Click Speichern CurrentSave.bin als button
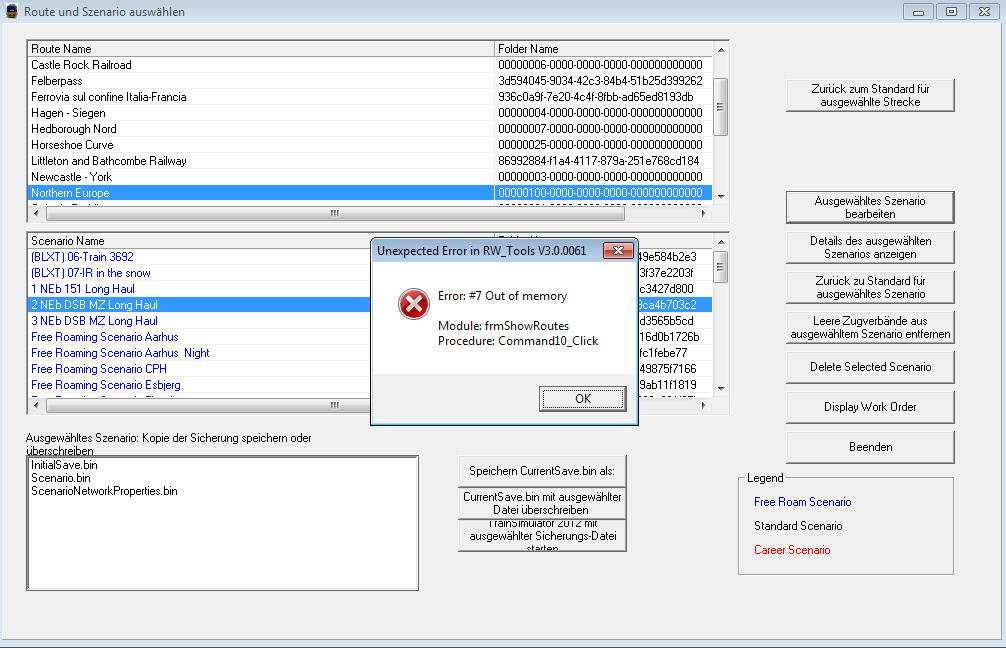This screenshot has width=1006, height=648. click(542, 471)
